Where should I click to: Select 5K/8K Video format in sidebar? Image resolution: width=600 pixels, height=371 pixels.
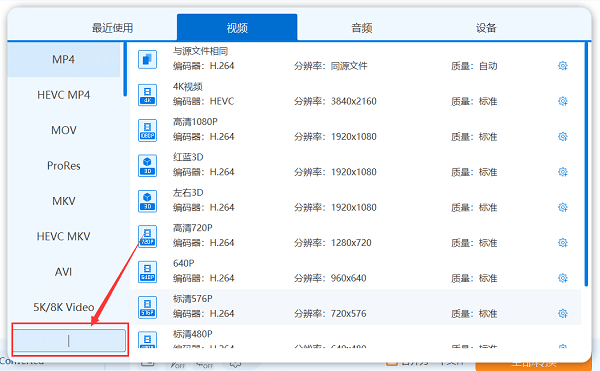tap(64, 307)
